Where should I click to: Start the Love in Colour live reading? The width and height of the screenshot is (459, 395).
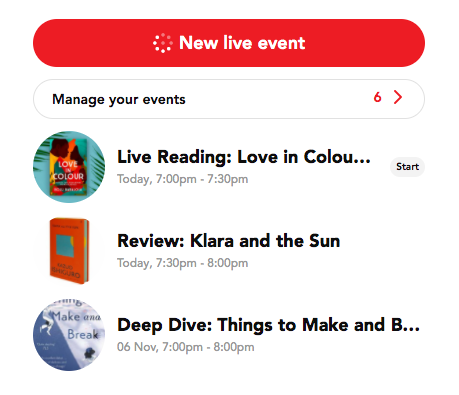(x=407, y=167)
